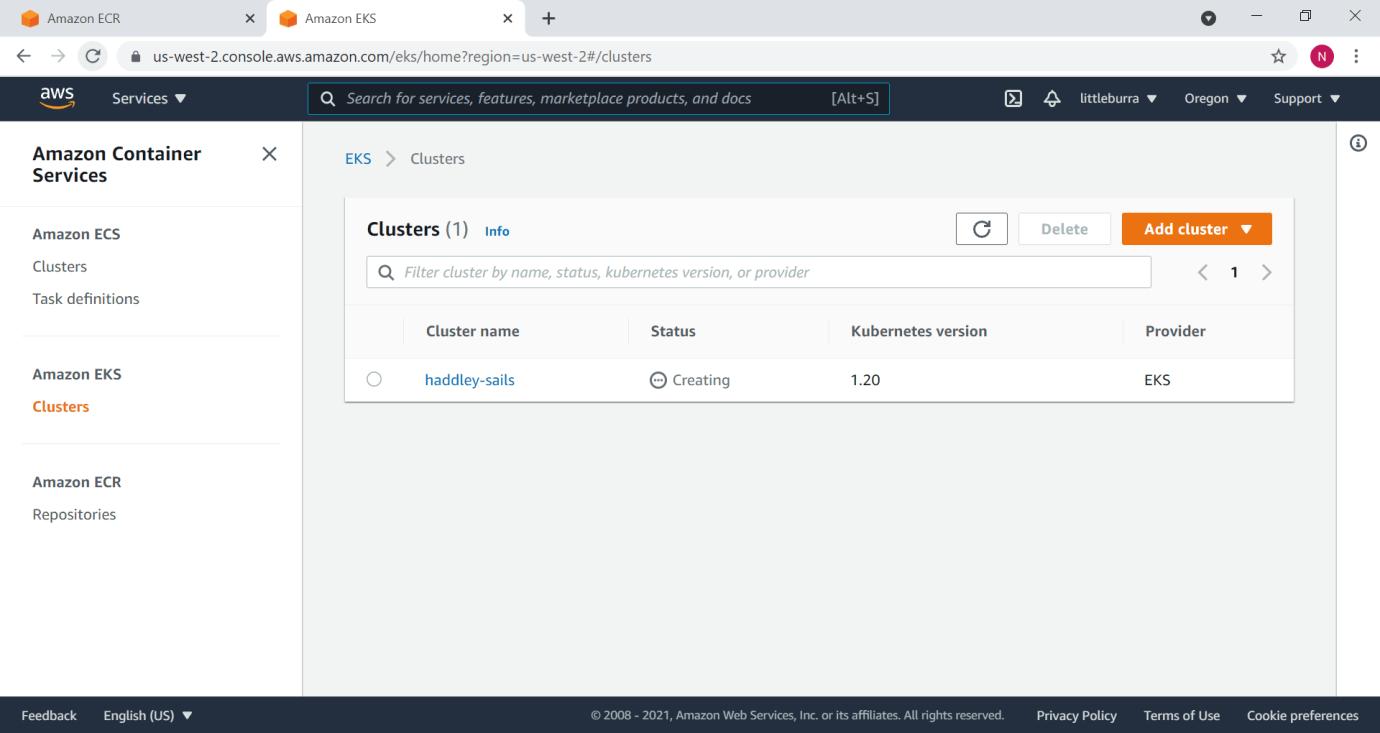
Task: Expand the Services menu
Action: (x=149, y=98)
